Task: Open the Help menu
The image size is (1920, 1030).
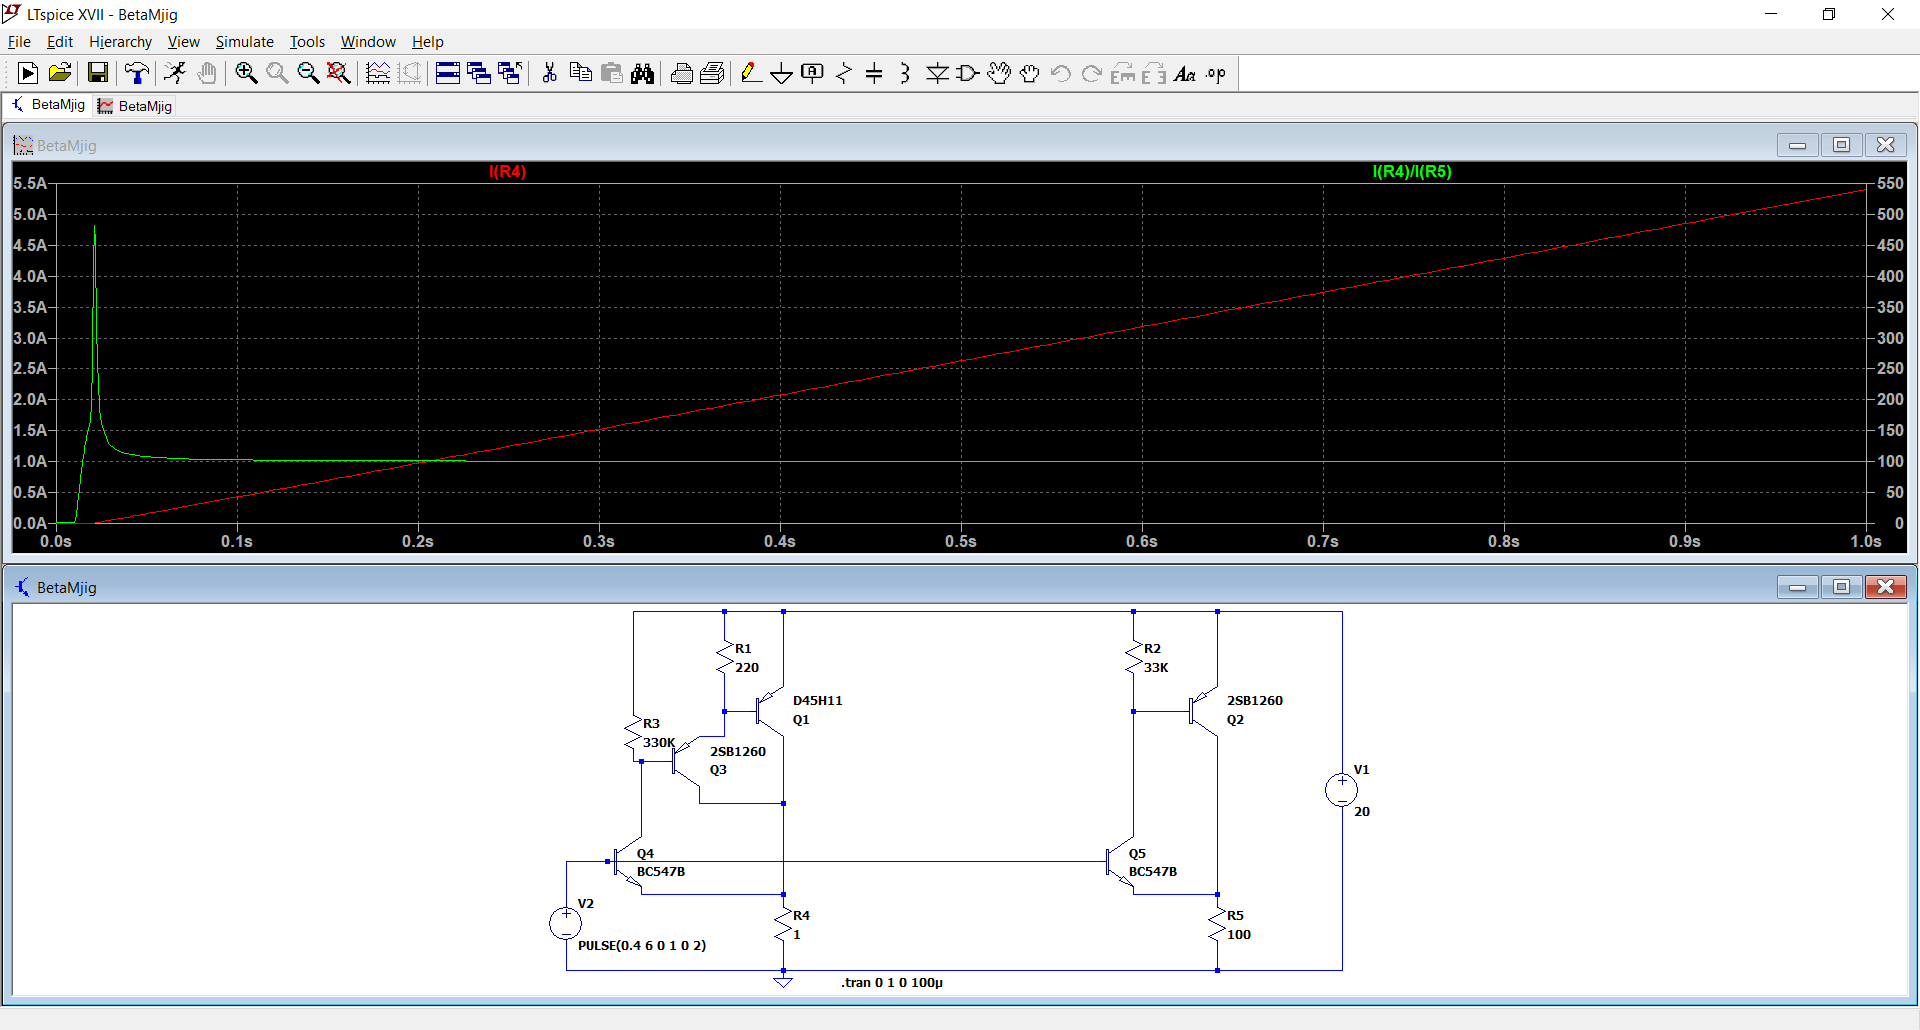Action: pos(427,42)
